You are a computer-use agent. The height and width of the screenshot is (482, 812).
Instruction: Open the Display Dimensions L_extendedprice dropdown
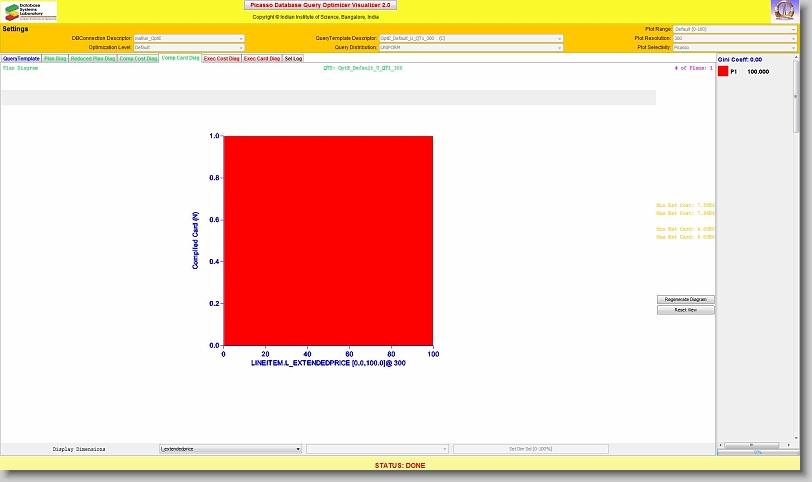pyautogui.click(x=230, y=449)
